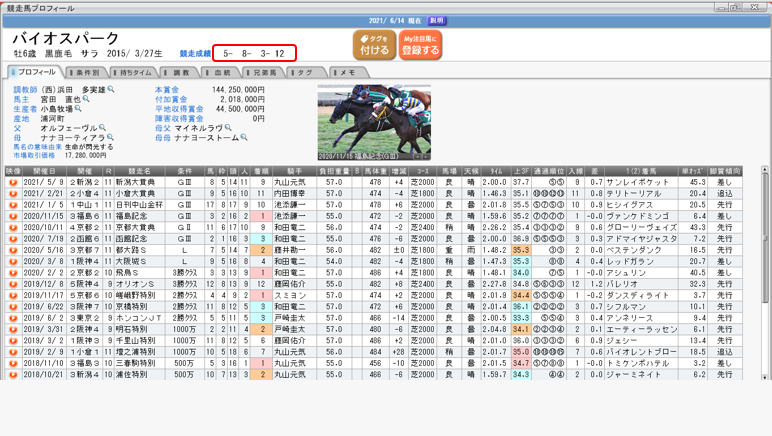Switch to the 条件別 tab
The image size is (772, 436).
87,73
